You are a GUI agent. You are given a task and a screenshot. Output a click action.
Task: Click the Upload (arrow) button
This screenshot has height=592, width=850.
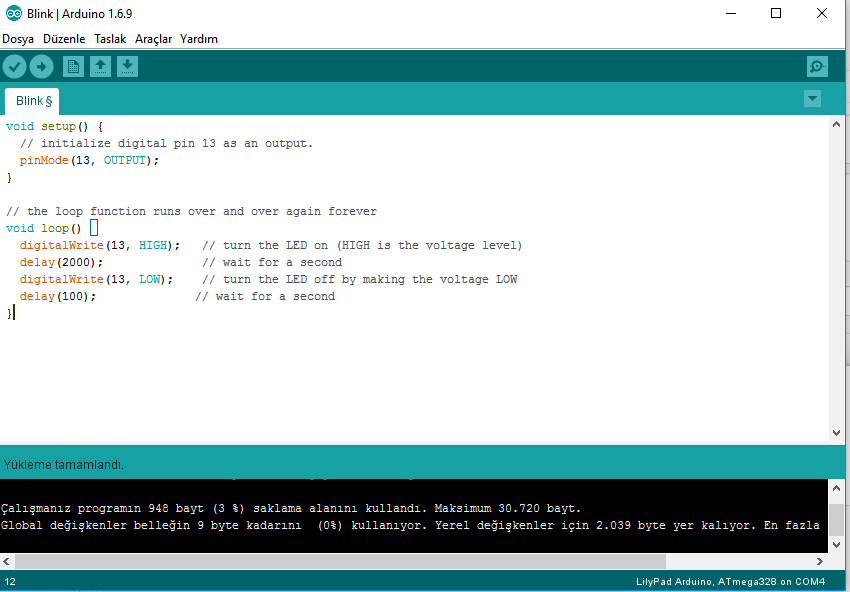[41, 66]
